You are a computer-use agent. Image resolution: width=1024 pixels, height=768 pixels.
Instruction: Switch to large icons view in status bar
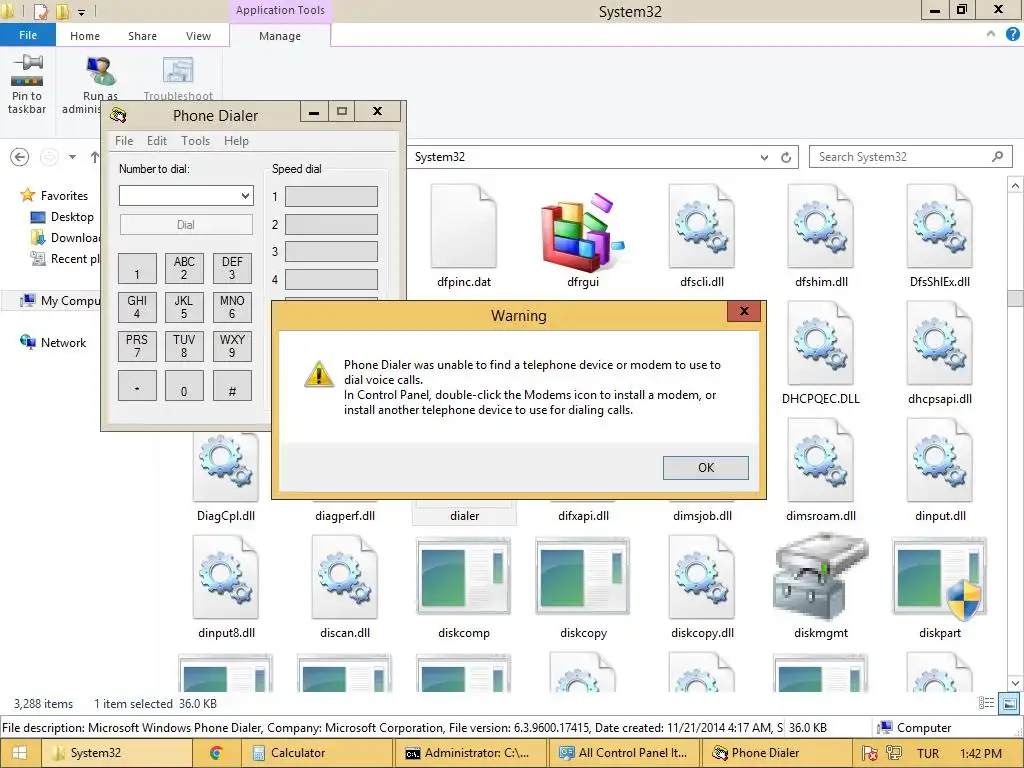coord(1010,704)
